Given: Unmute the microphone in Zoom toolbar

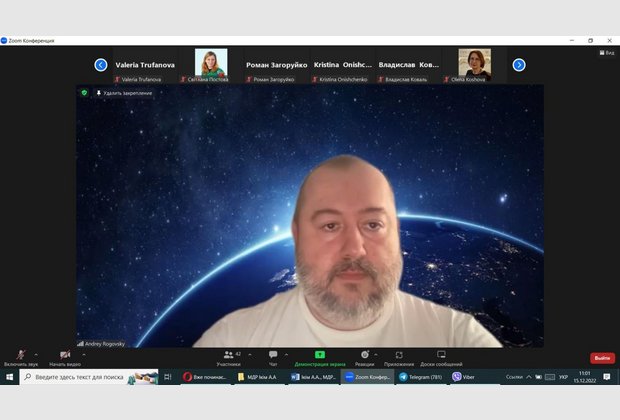Looking at the screenshot, I should (20, 356).
